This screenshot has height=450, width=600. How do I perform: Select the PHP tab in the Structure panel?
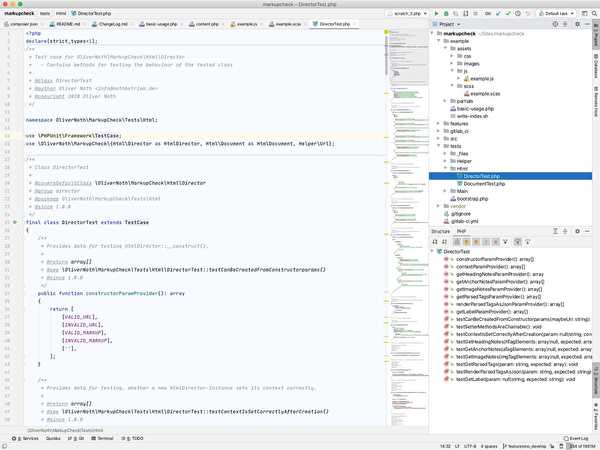[x=461, y=231]
